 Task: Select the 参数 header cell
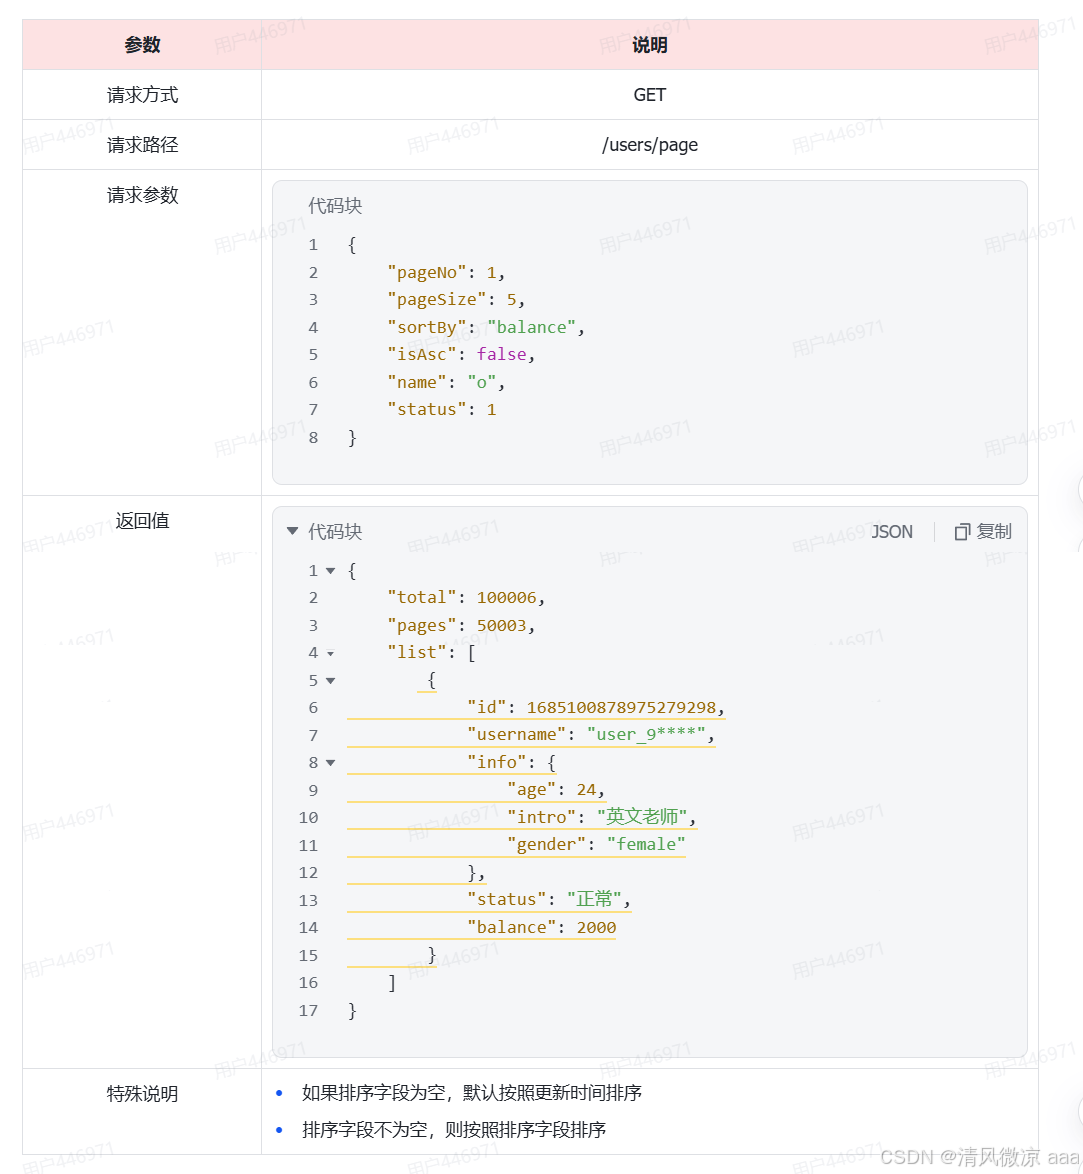click(142, 45)
